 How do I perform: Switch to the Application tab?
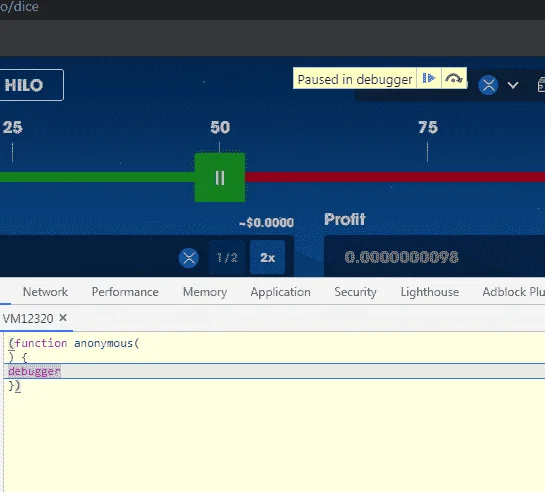tap(280, 292)
